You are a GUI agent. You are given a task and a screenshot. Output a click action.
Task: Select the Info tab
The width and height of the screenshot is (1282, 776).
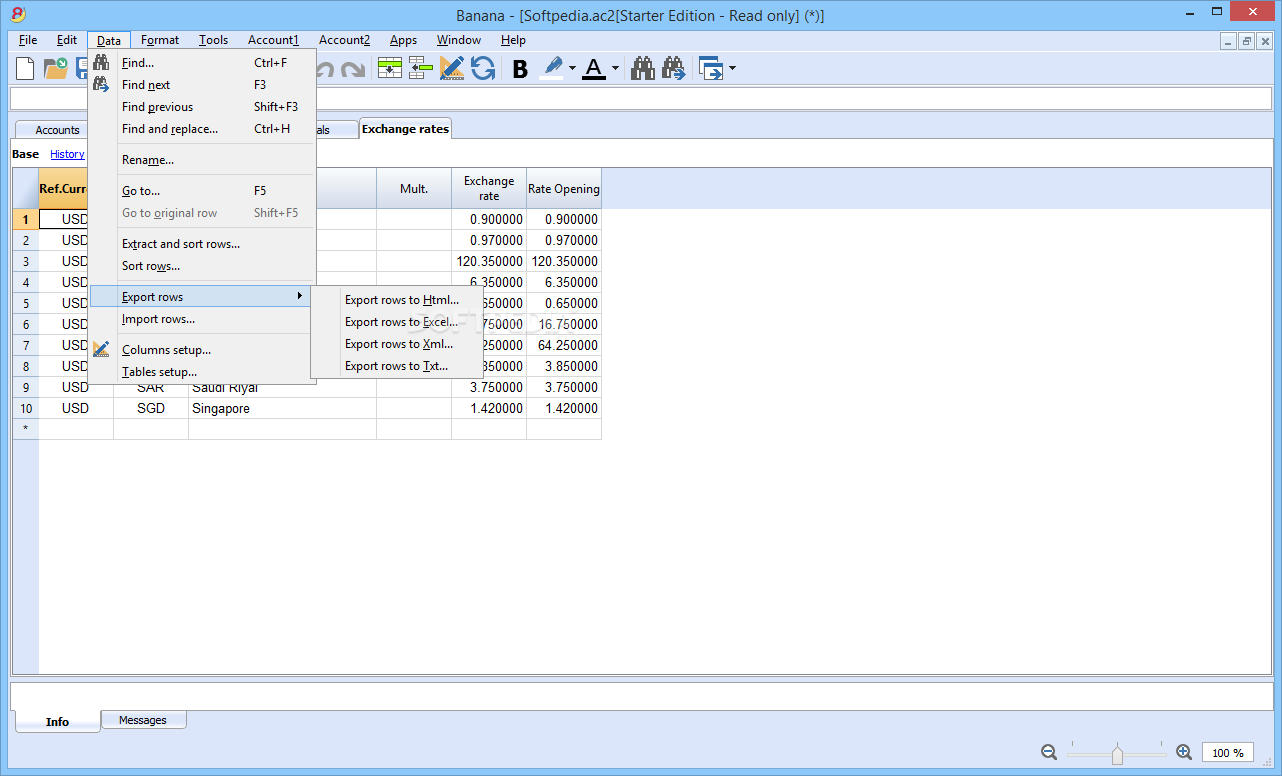tap(57, 721)
